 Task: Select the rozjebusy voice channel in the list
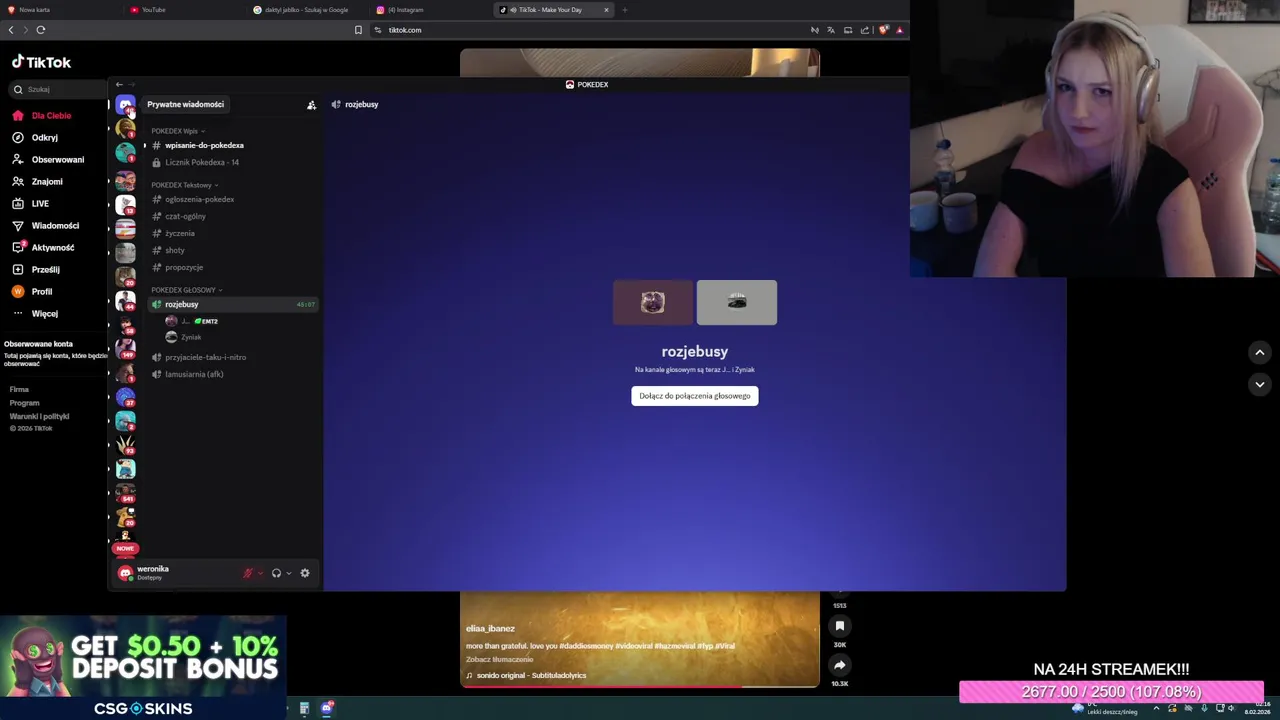tap(232, 304)
